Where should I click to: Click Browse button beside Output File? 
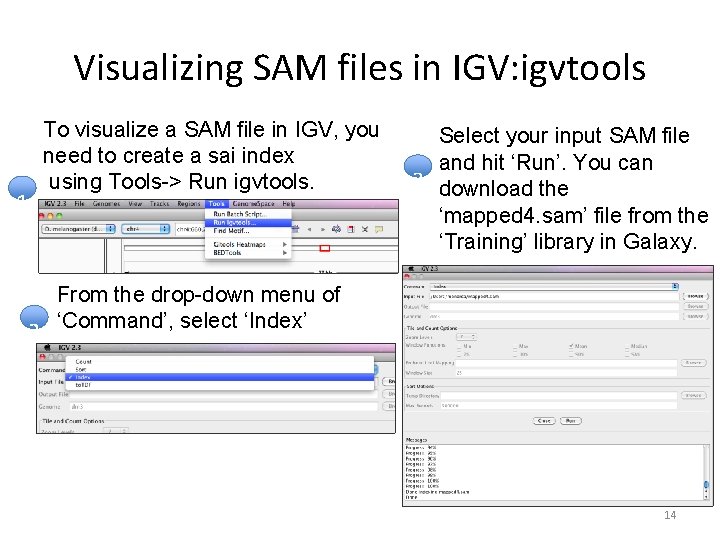pyautogui.click(x=695, y=306)
